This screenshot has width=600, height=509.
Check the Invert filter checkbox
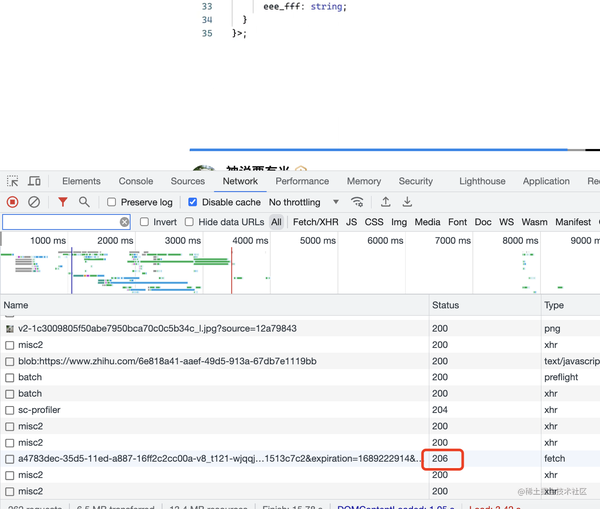click(144, 222)
